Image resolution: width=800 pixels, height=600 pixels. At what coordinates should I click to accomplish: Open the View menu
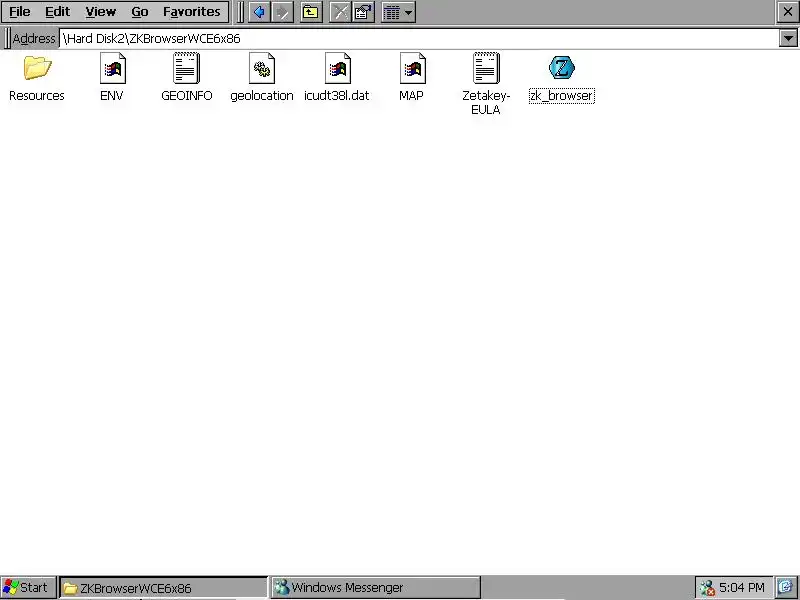tap(101, 12)
